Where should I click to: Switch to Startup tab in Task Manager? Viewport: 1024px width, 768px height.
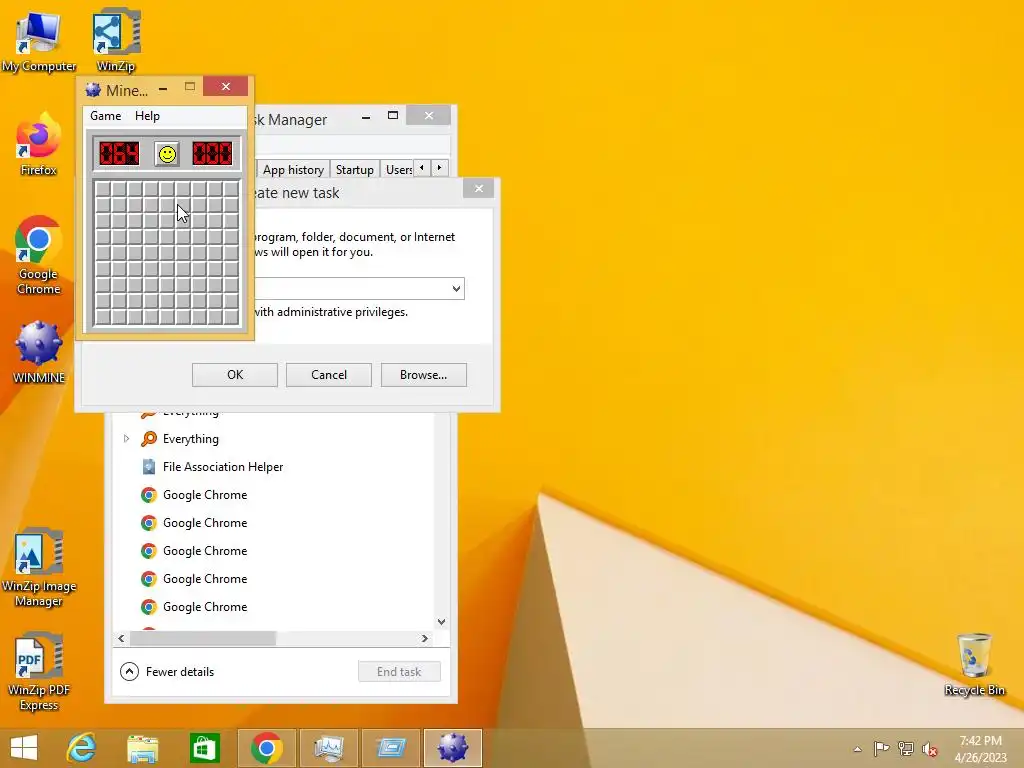click(355, 170)
